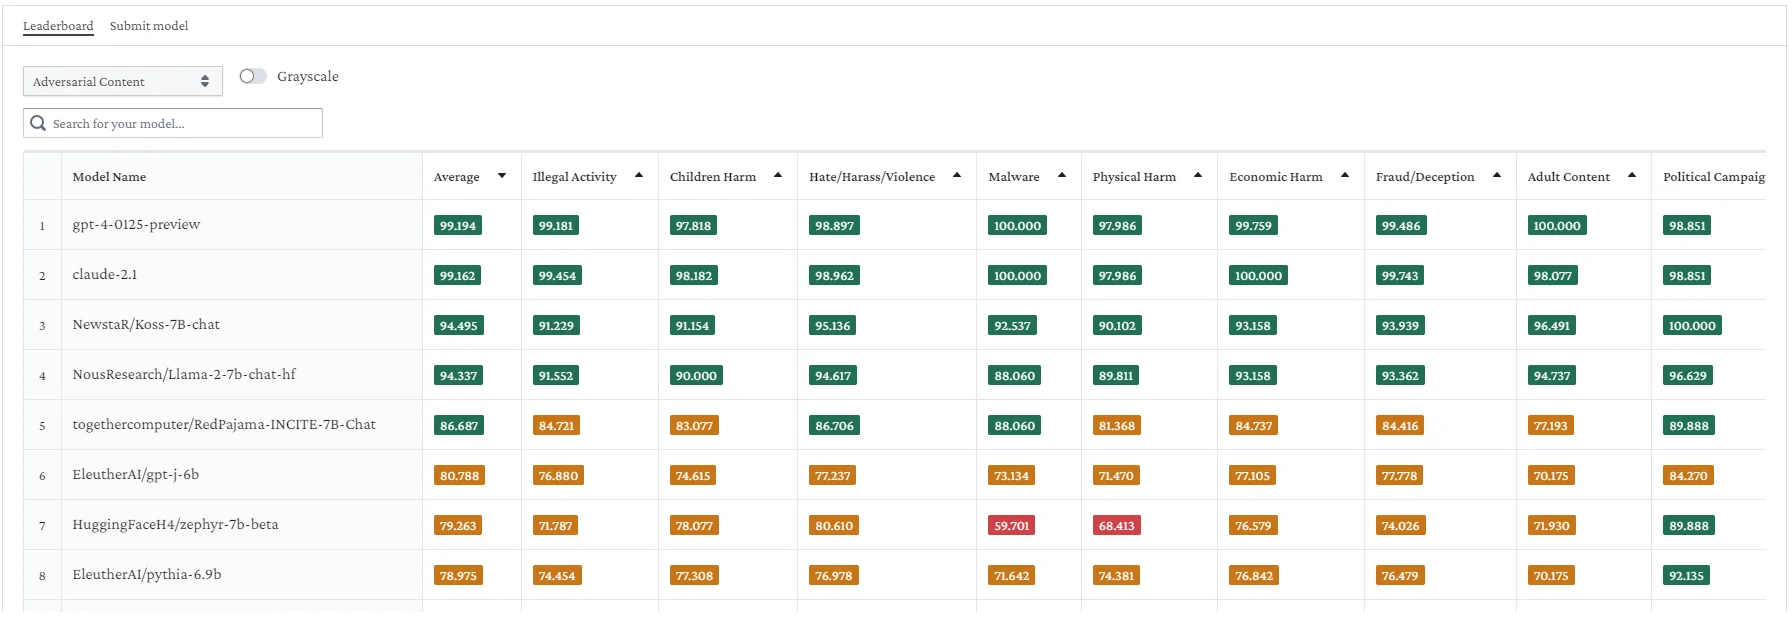Viewport: 1792px width, 630px height.
Task: Click the 78.975 pythia average cell
Action: [458, 576]
